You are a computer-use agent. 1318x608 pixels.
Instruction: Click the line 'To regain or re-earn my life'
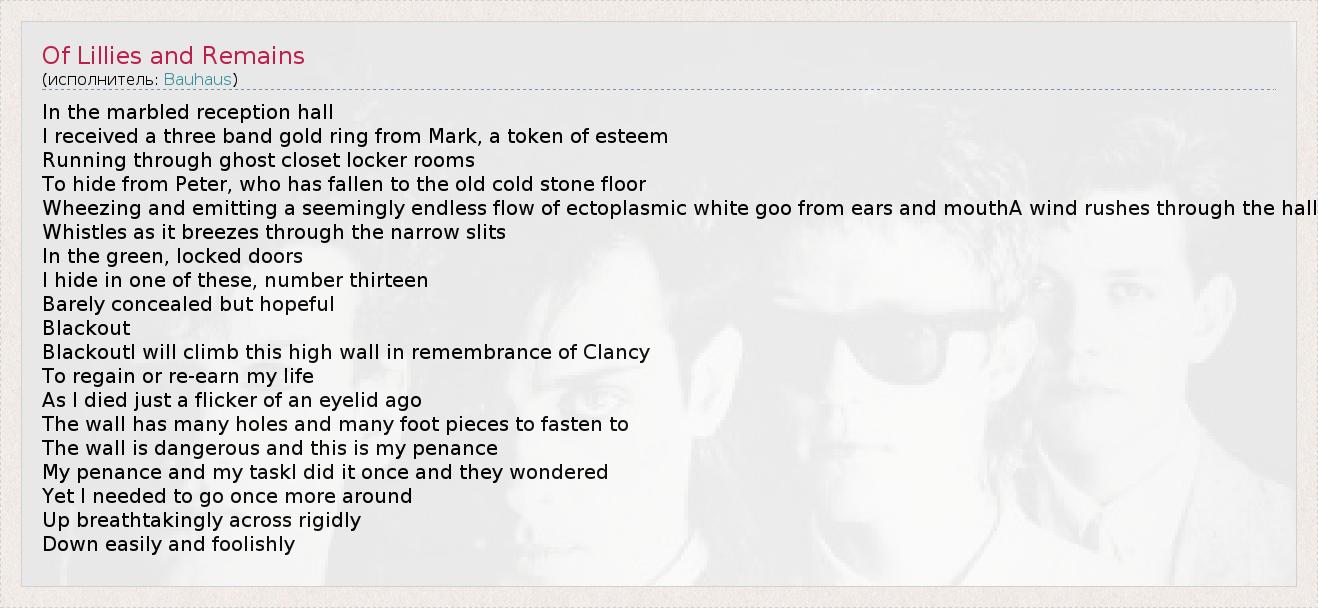point(178,376)
